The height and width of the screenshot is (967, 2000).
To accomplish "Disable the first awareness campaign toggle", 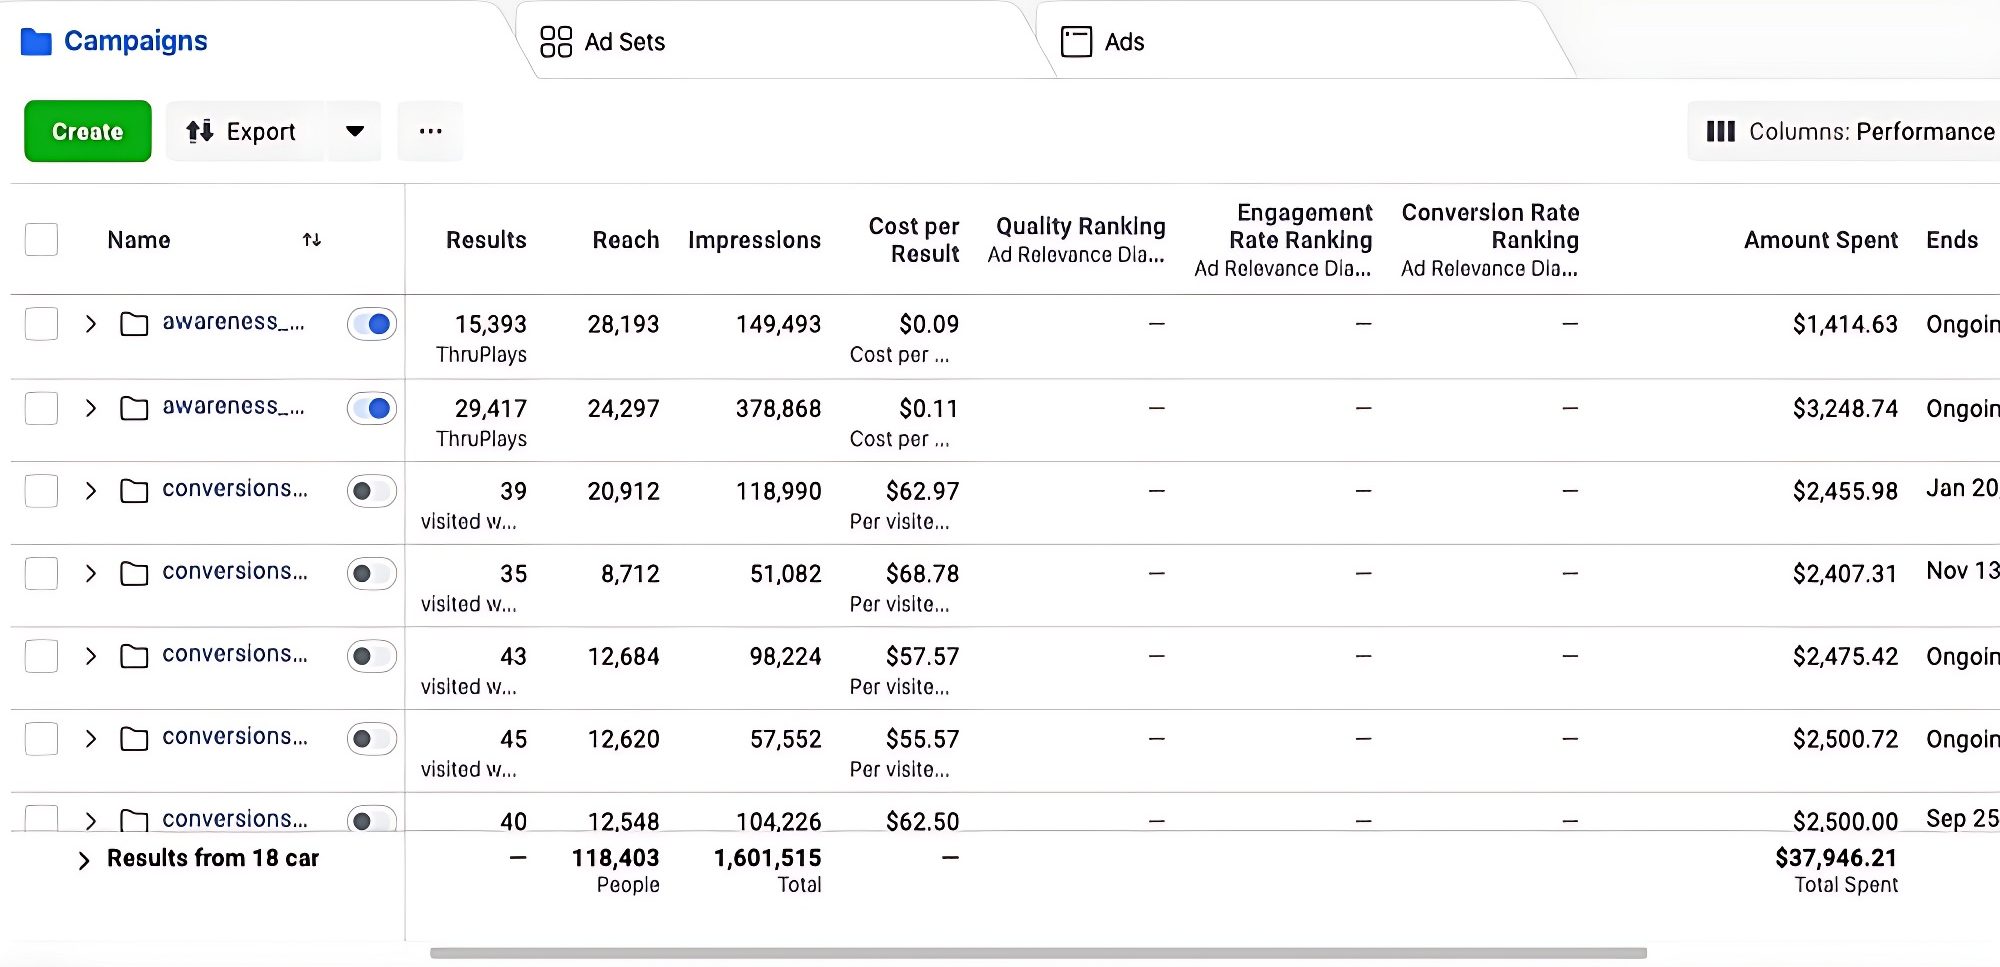I will (x=372, y=324).
